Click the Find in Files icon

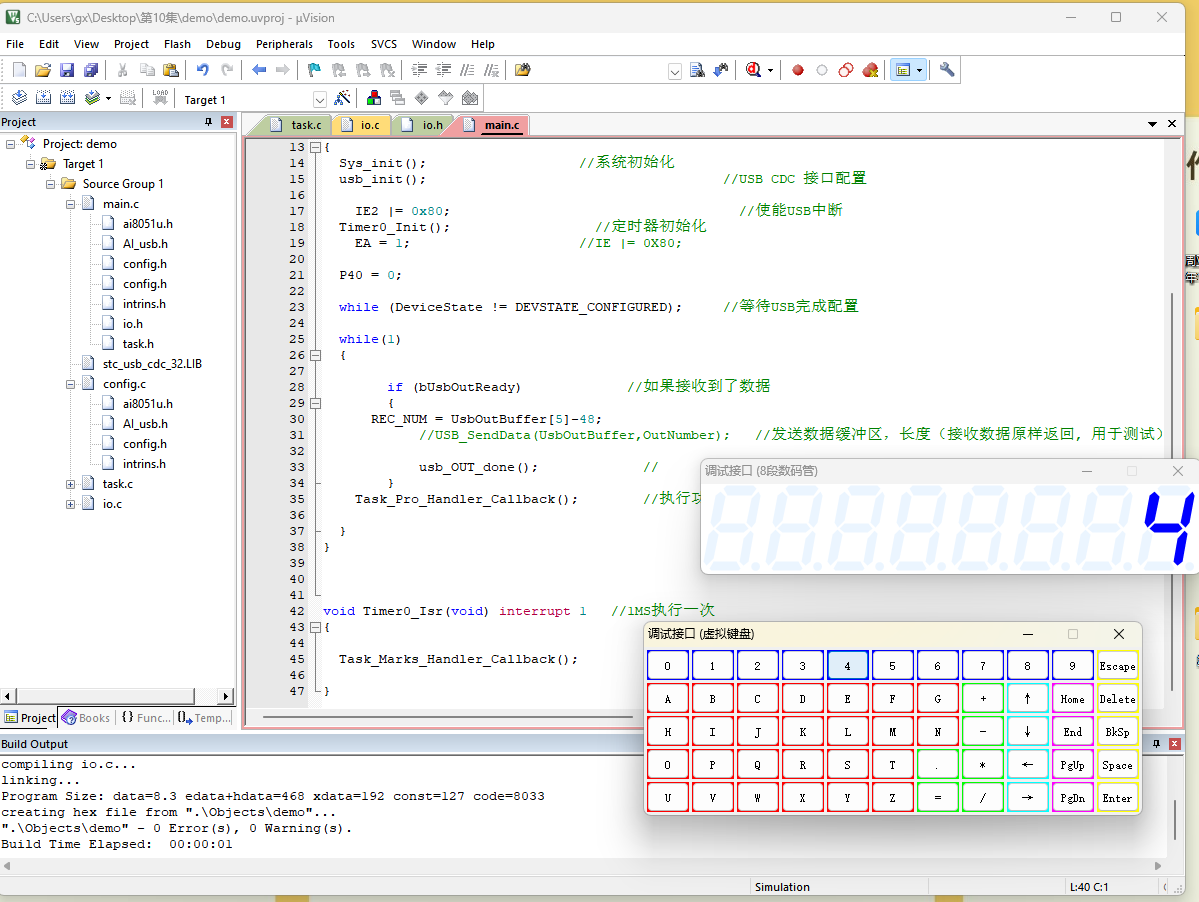pos(522,70)
